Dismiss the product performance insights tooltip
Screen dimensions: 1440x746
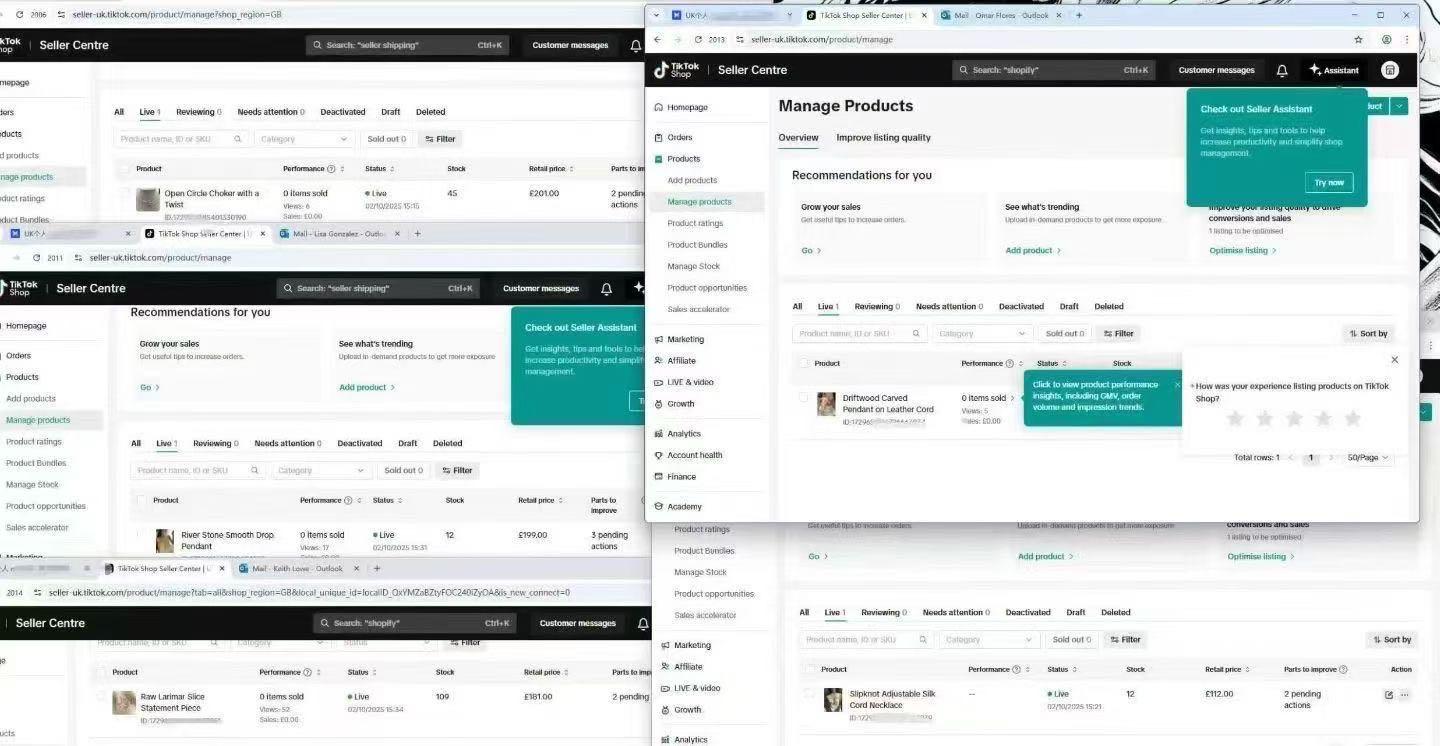(x=1177, y=385)
